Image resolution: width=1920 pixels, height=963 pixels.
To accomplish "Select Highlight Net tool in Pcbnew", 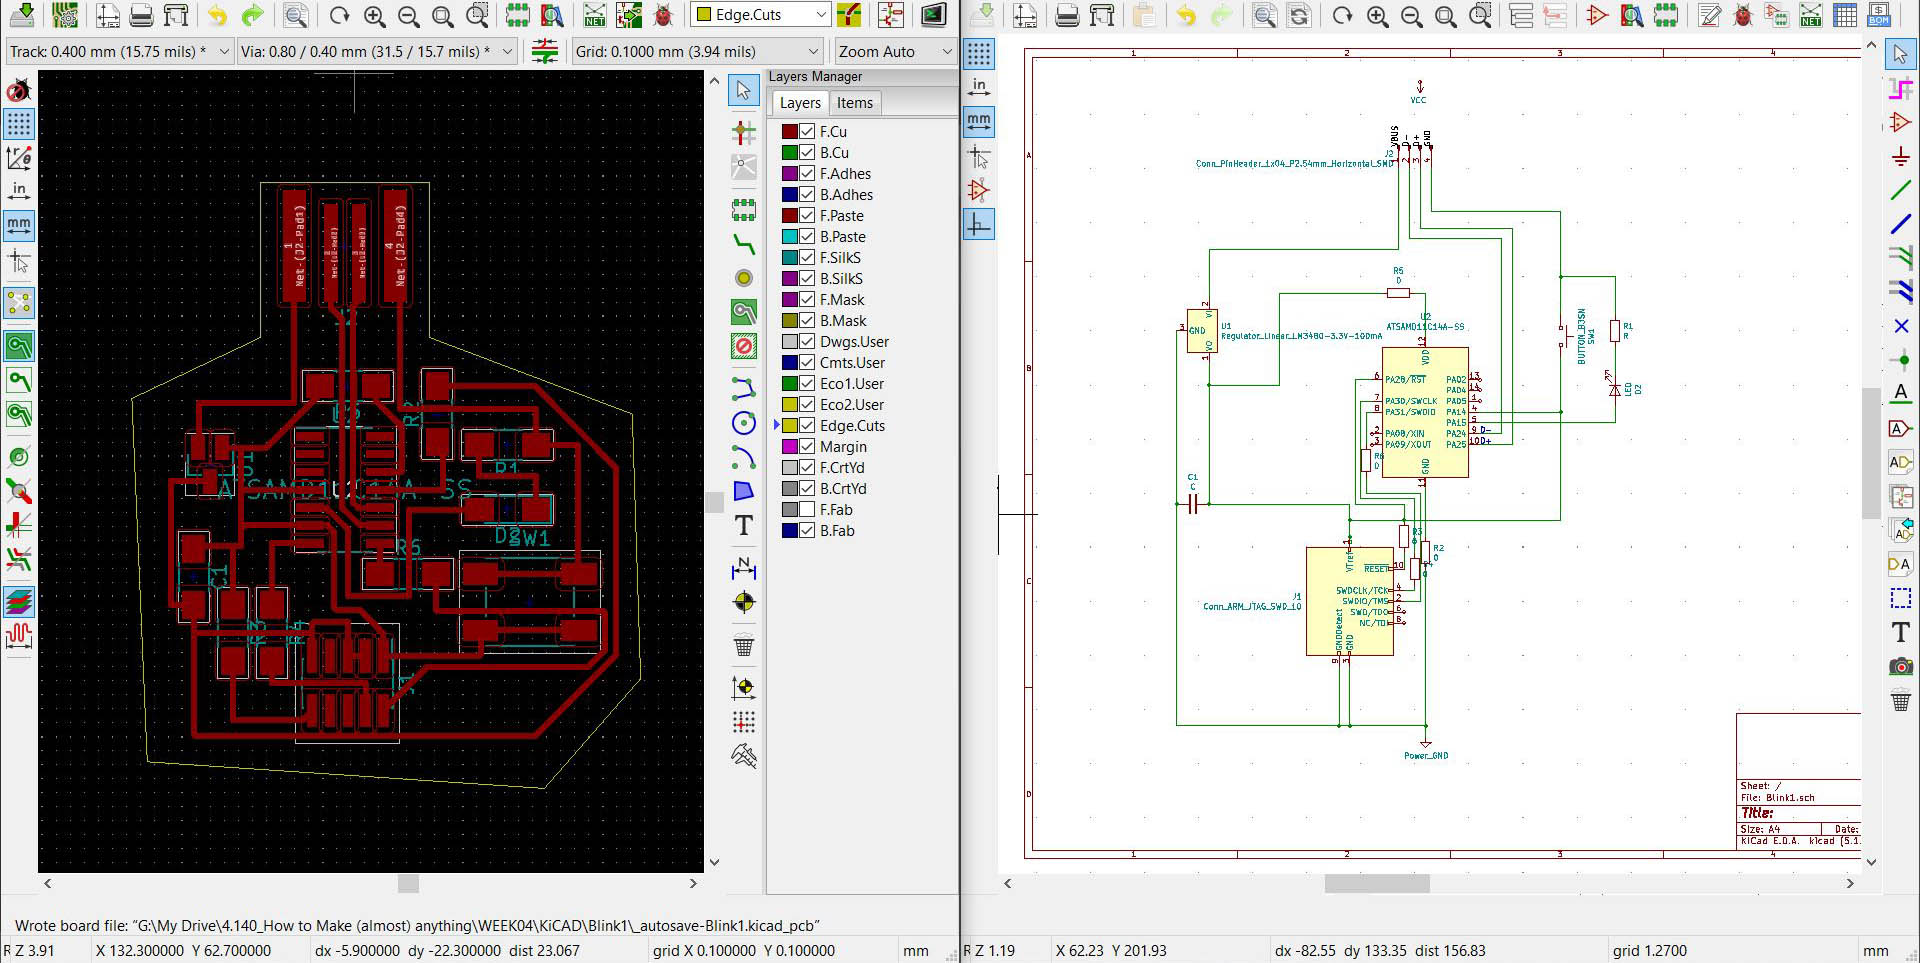I will pos(744,131).
